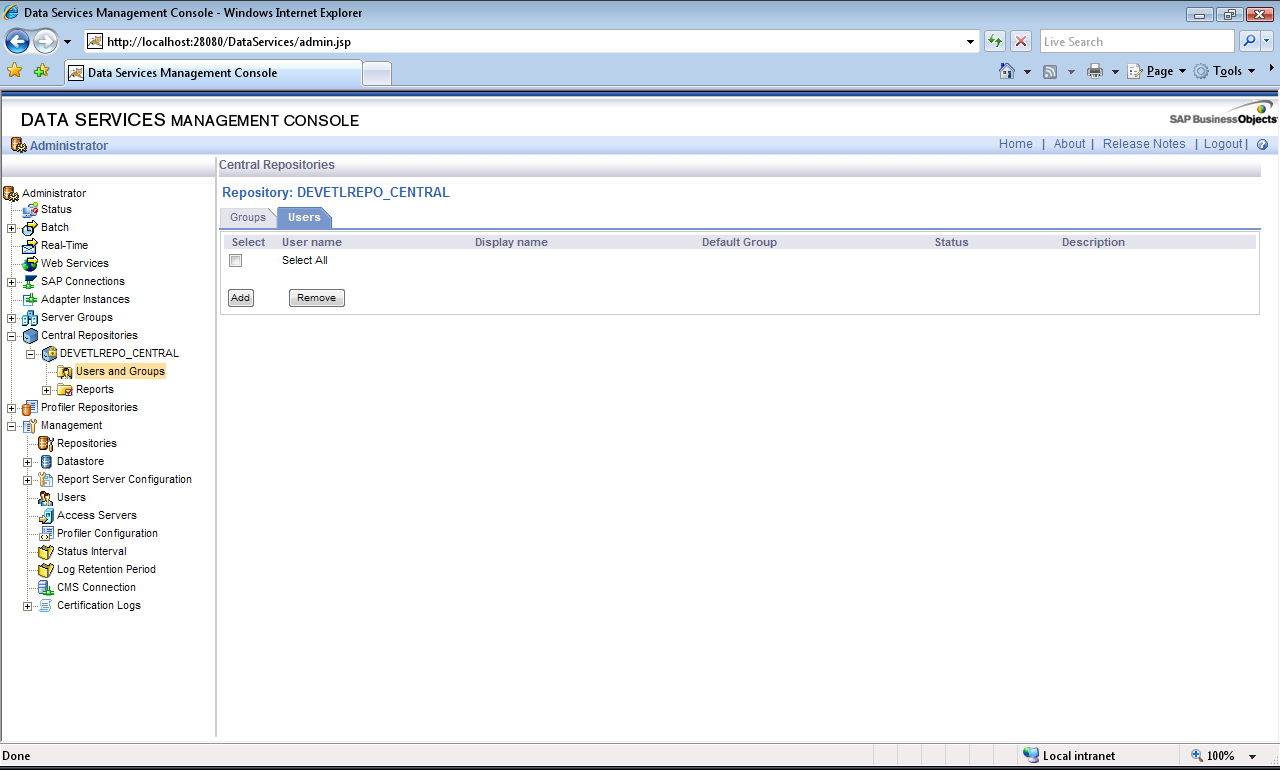The height and width of the screenshot is (770, 1280).
Task: Click the browser Refresh button
Action: pos(995,41)
